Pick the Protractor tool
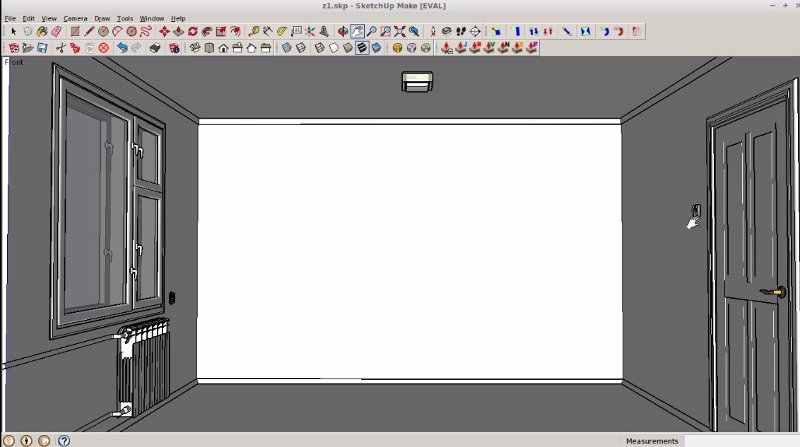The height and width of the screenshot is (447, 800). coord(282,32)
